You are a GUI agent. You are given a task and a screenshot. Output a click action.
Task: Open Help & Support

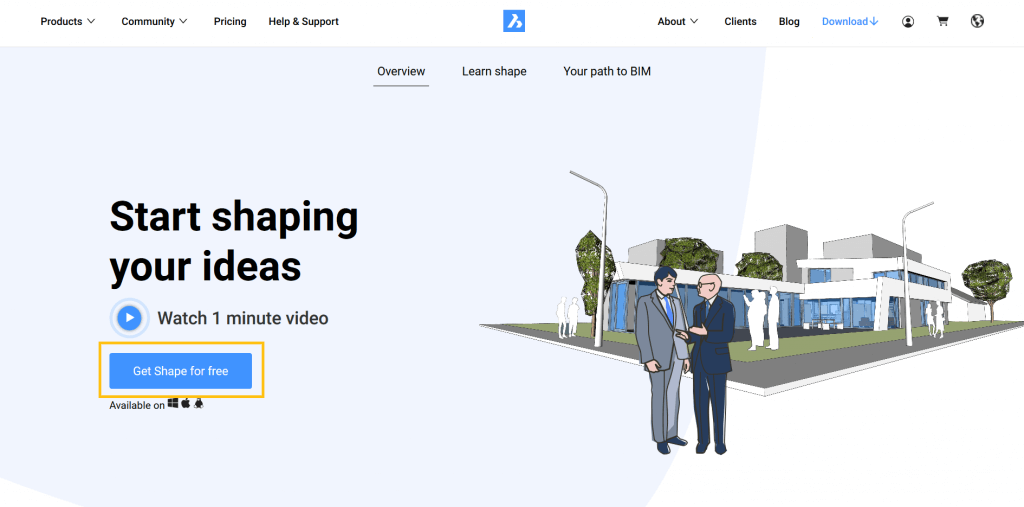pos(304,22)
